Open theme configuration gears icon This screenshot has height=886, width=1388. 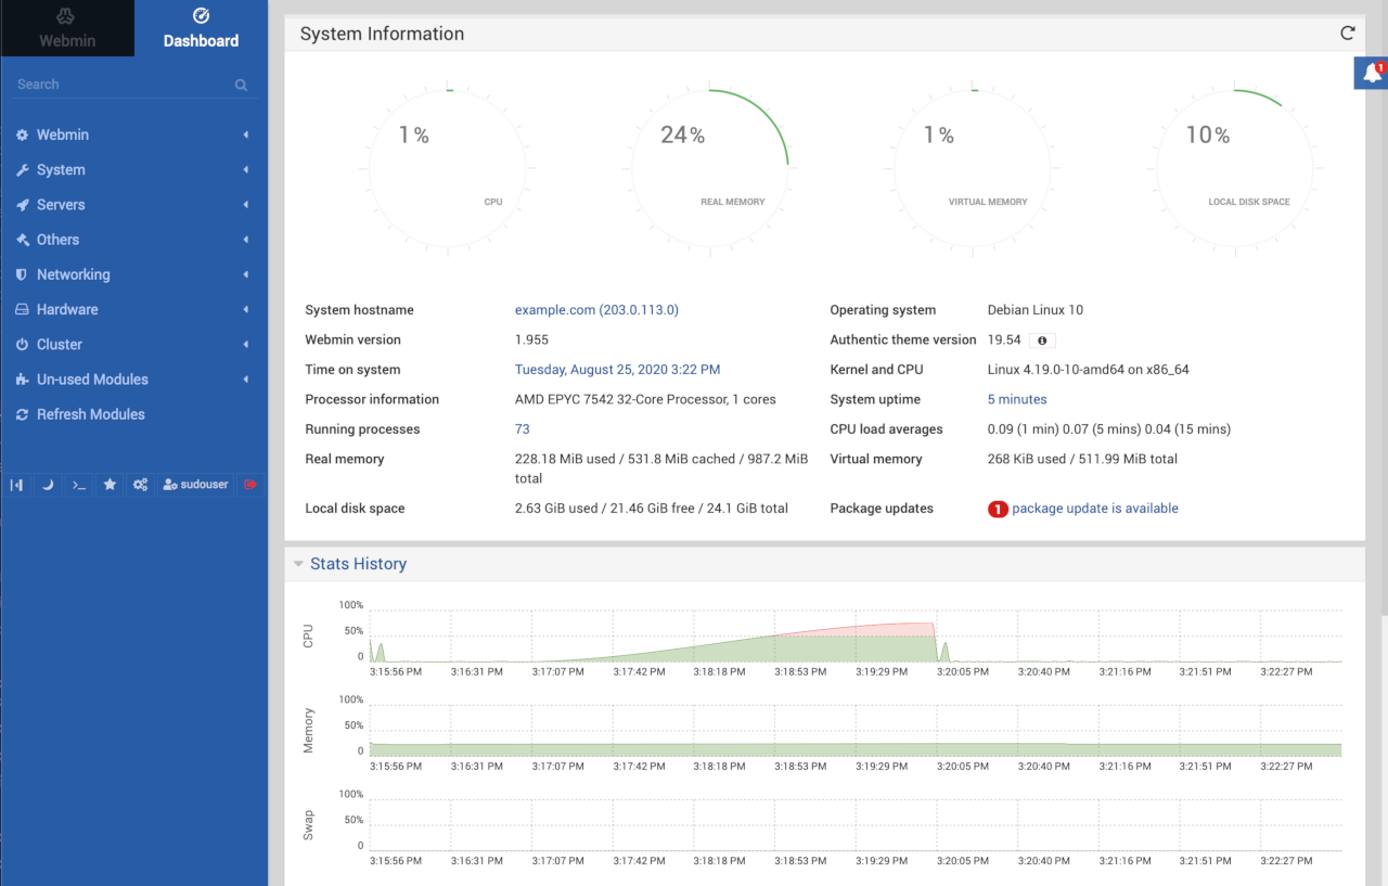coord(140,484)
